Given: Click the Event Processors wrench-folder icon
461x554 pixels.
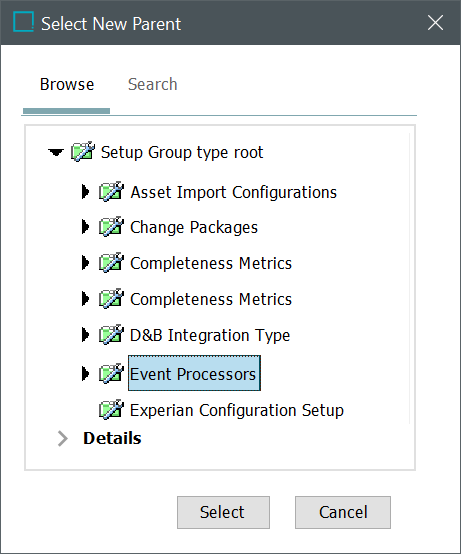Looking at the screenshot, I should click(111, 373).
